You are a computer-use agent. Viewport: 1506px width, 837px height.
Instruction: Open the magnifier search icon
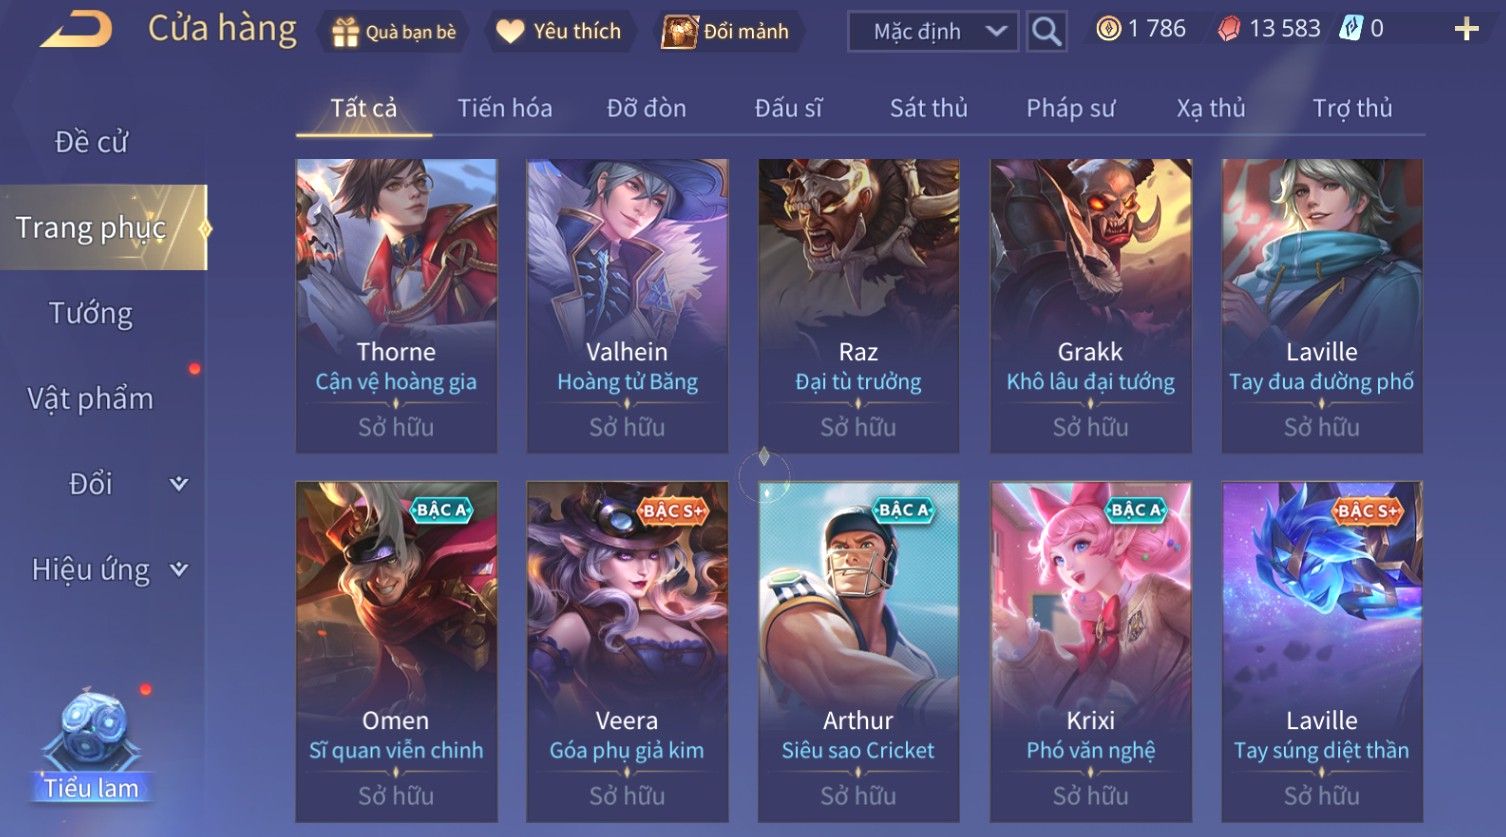click(x=1046, y=31)
